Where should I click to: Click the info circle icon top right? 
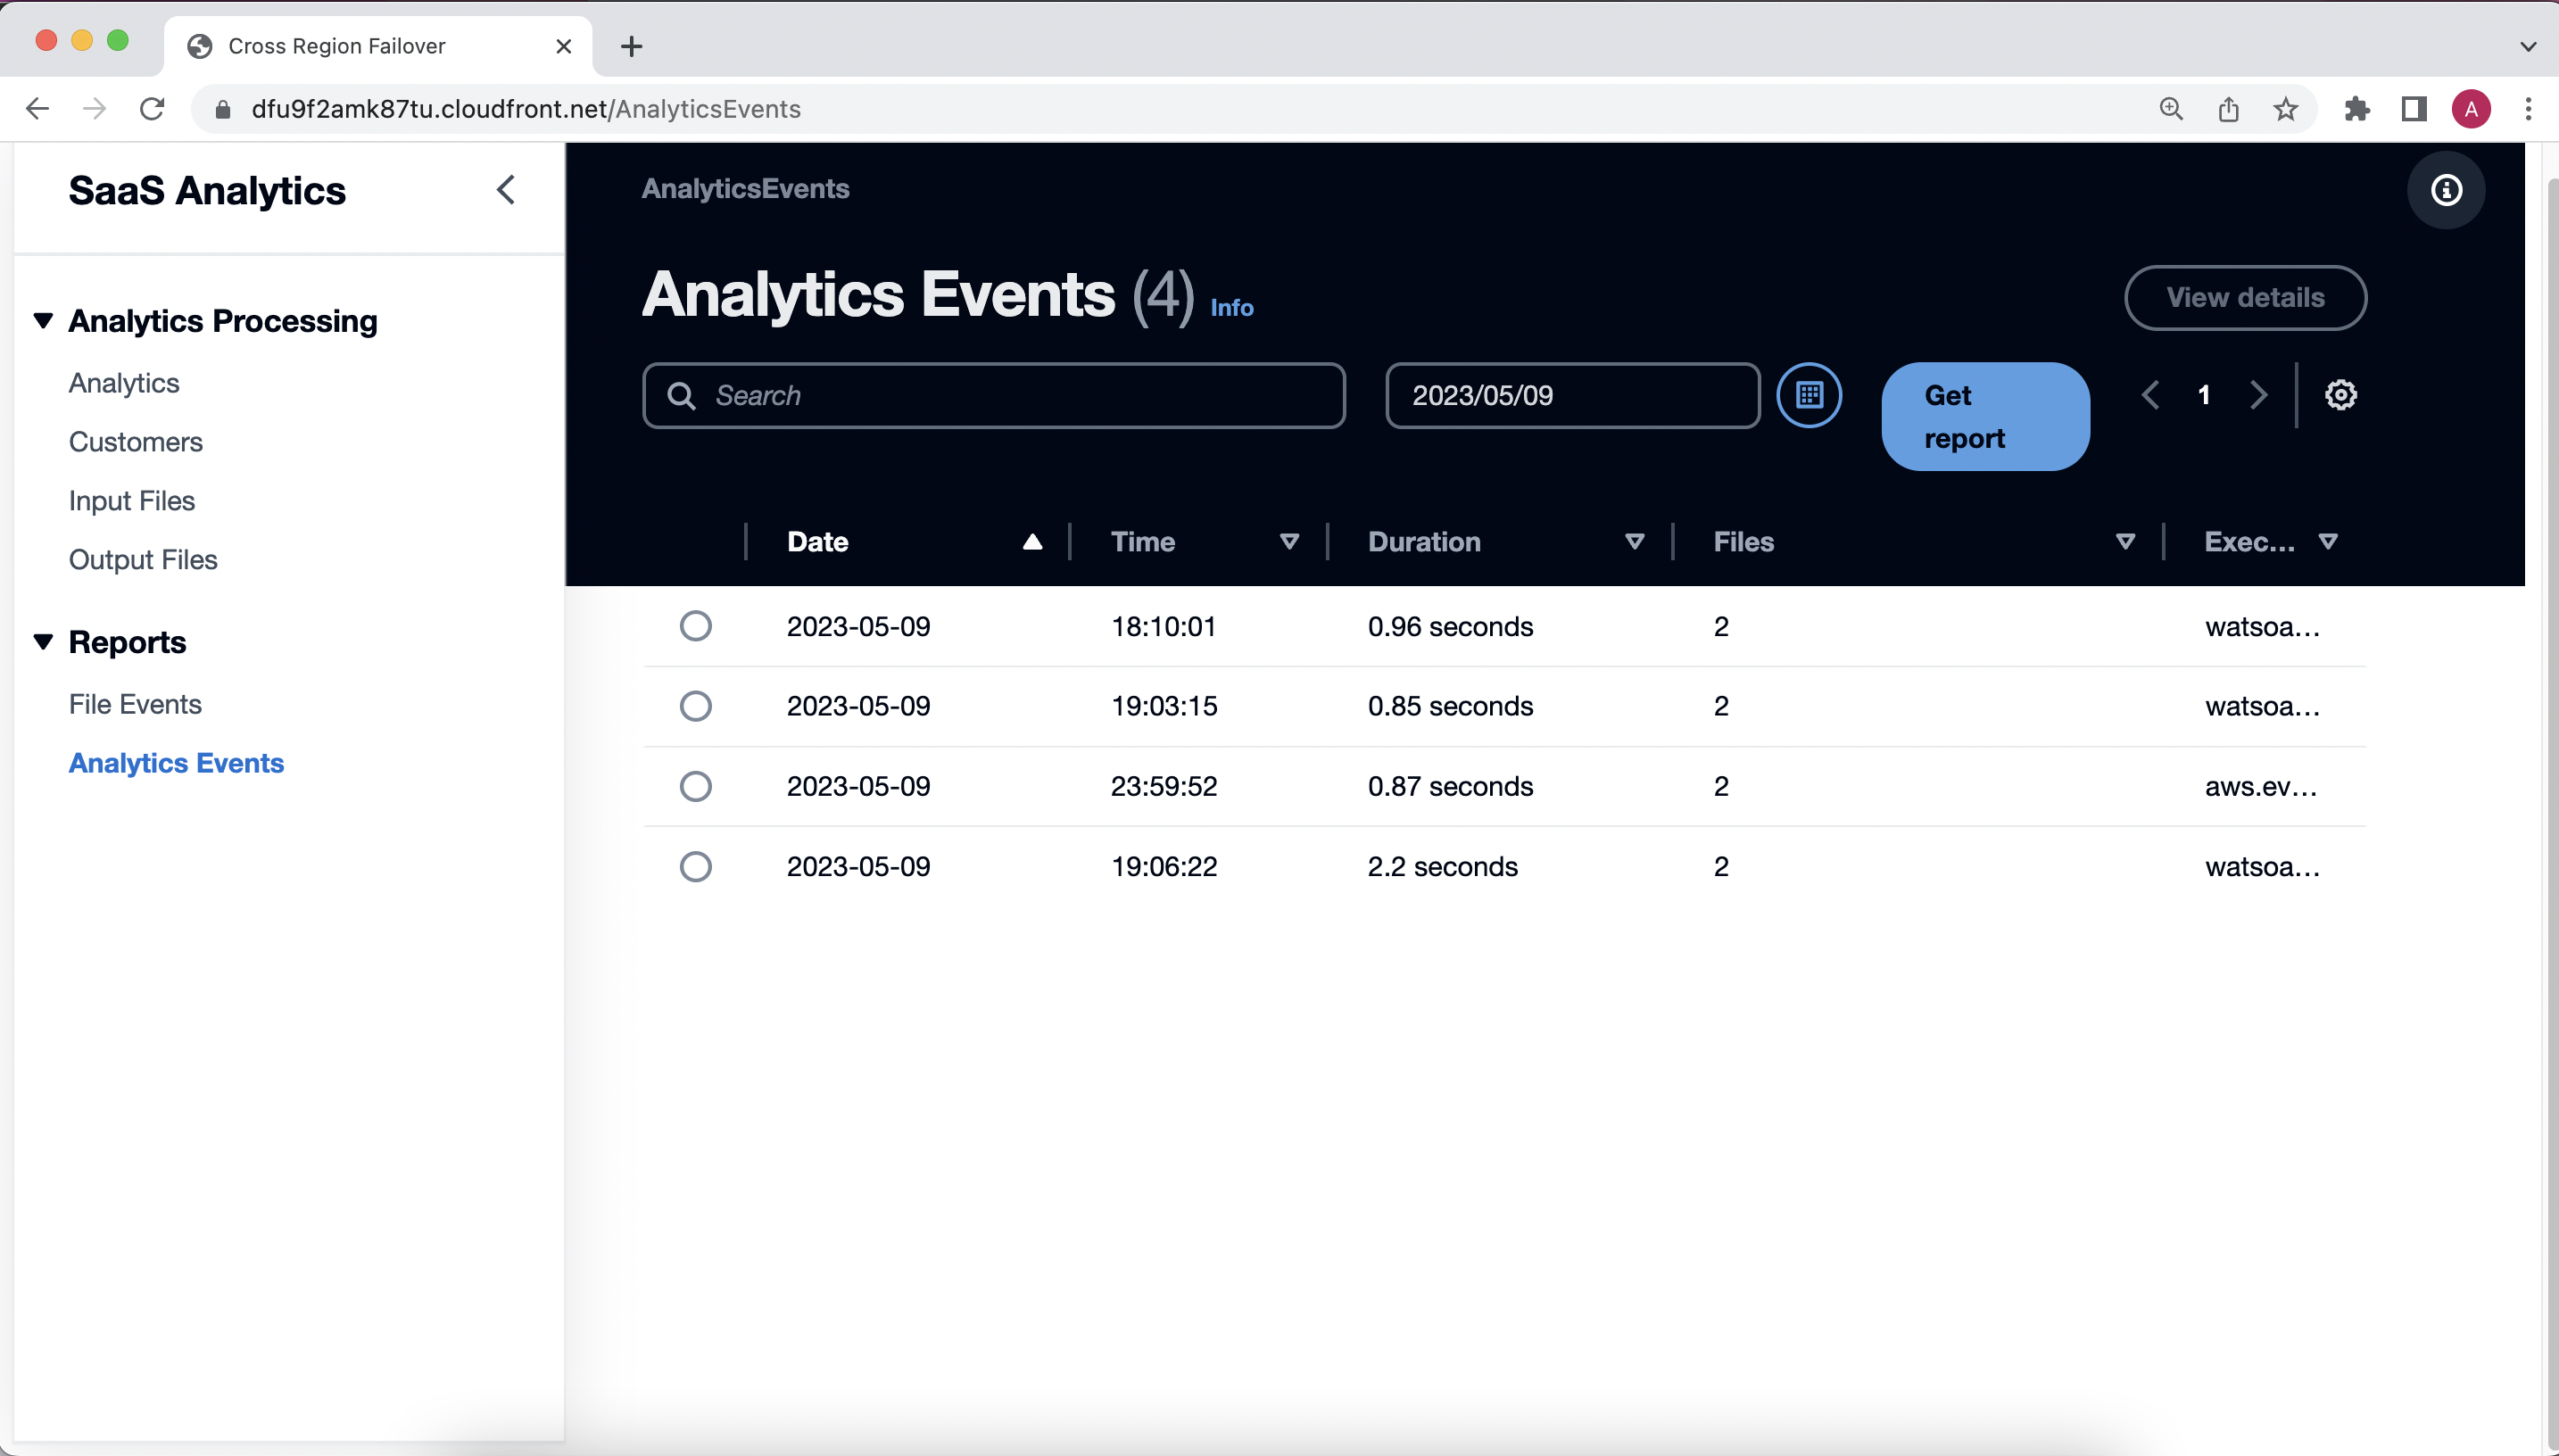coord(2445,190)
